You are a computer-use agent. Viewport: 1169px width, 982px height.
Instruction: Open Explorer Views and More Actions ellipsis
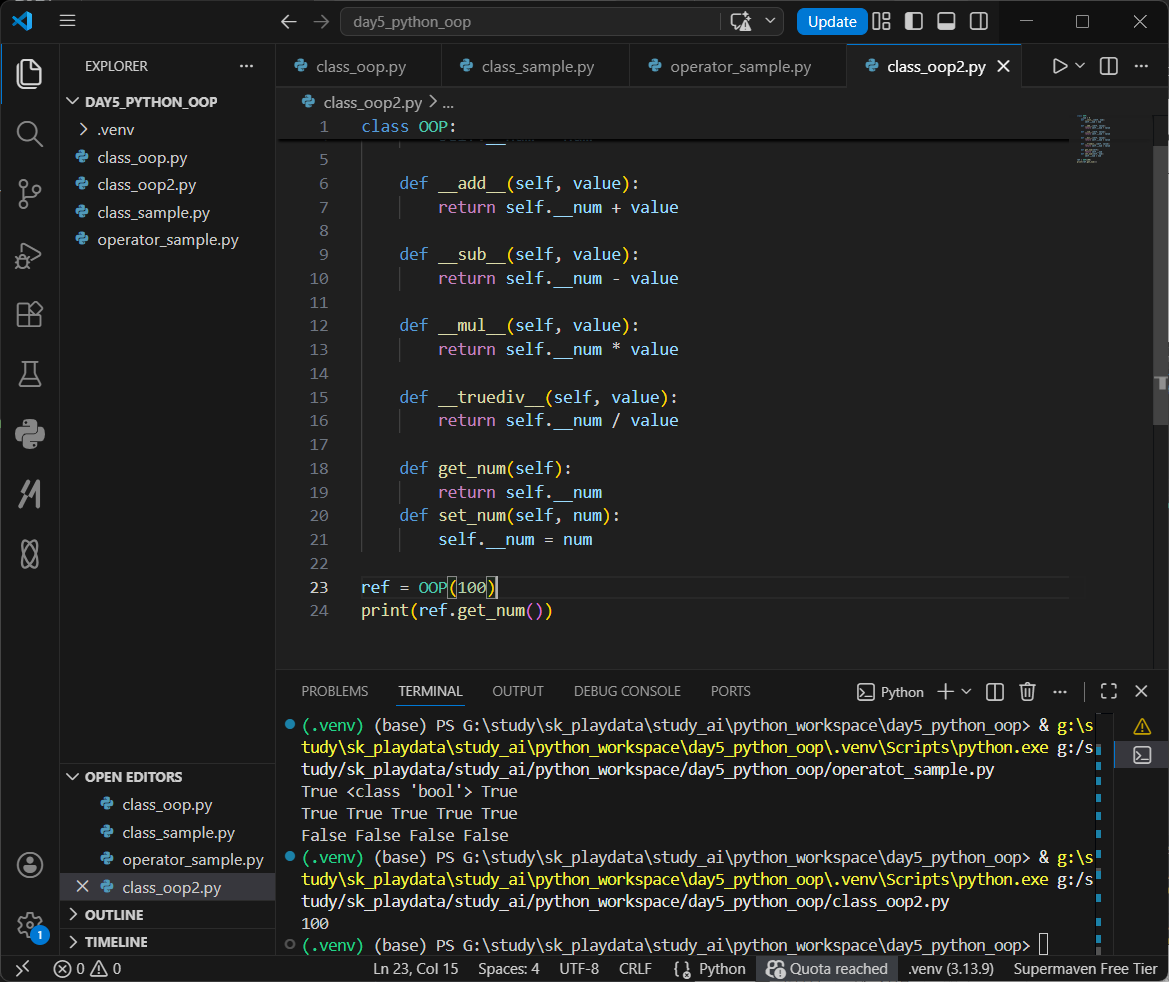pyautogui.click(x=247, y=66)
